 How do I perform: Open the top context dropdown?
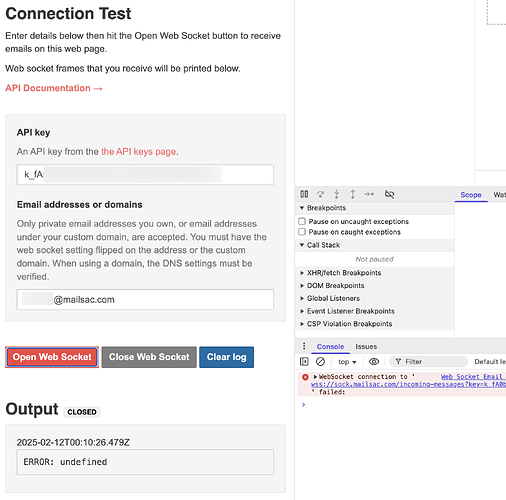click(x=347, y=362)
